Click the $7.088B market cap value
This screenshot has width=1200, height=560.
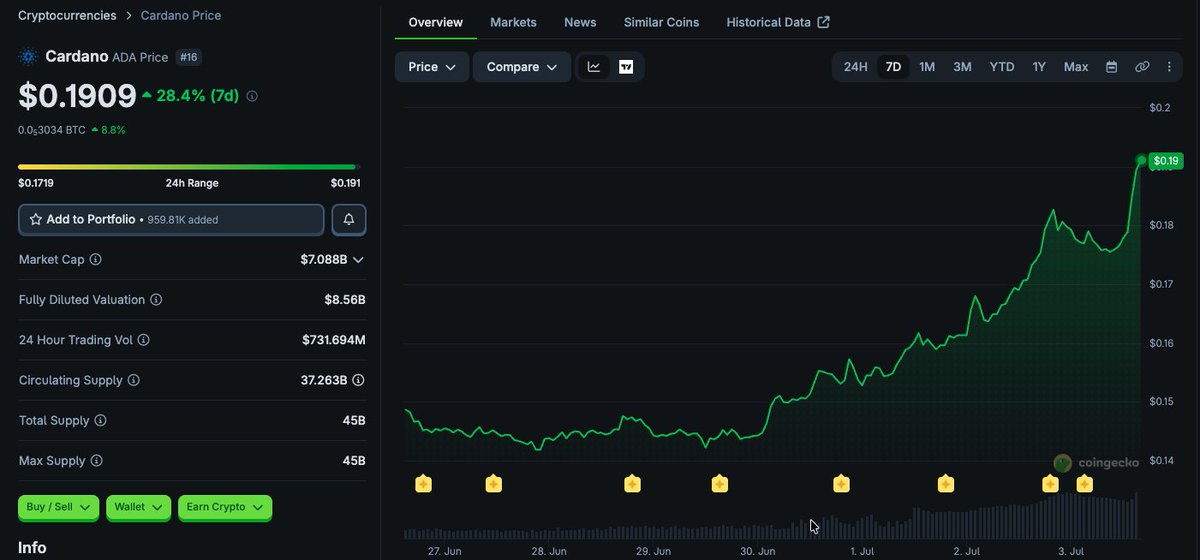tap(324, 260)
